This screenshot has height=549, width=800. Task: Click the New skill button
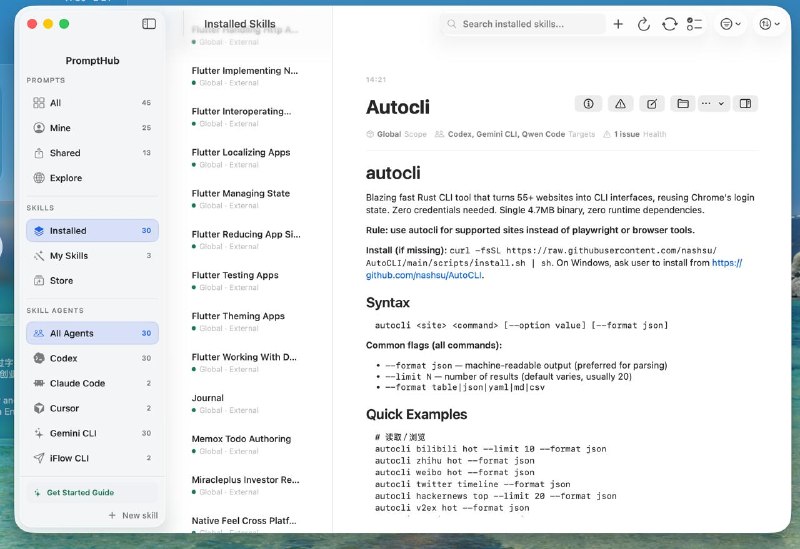point(134,515)
